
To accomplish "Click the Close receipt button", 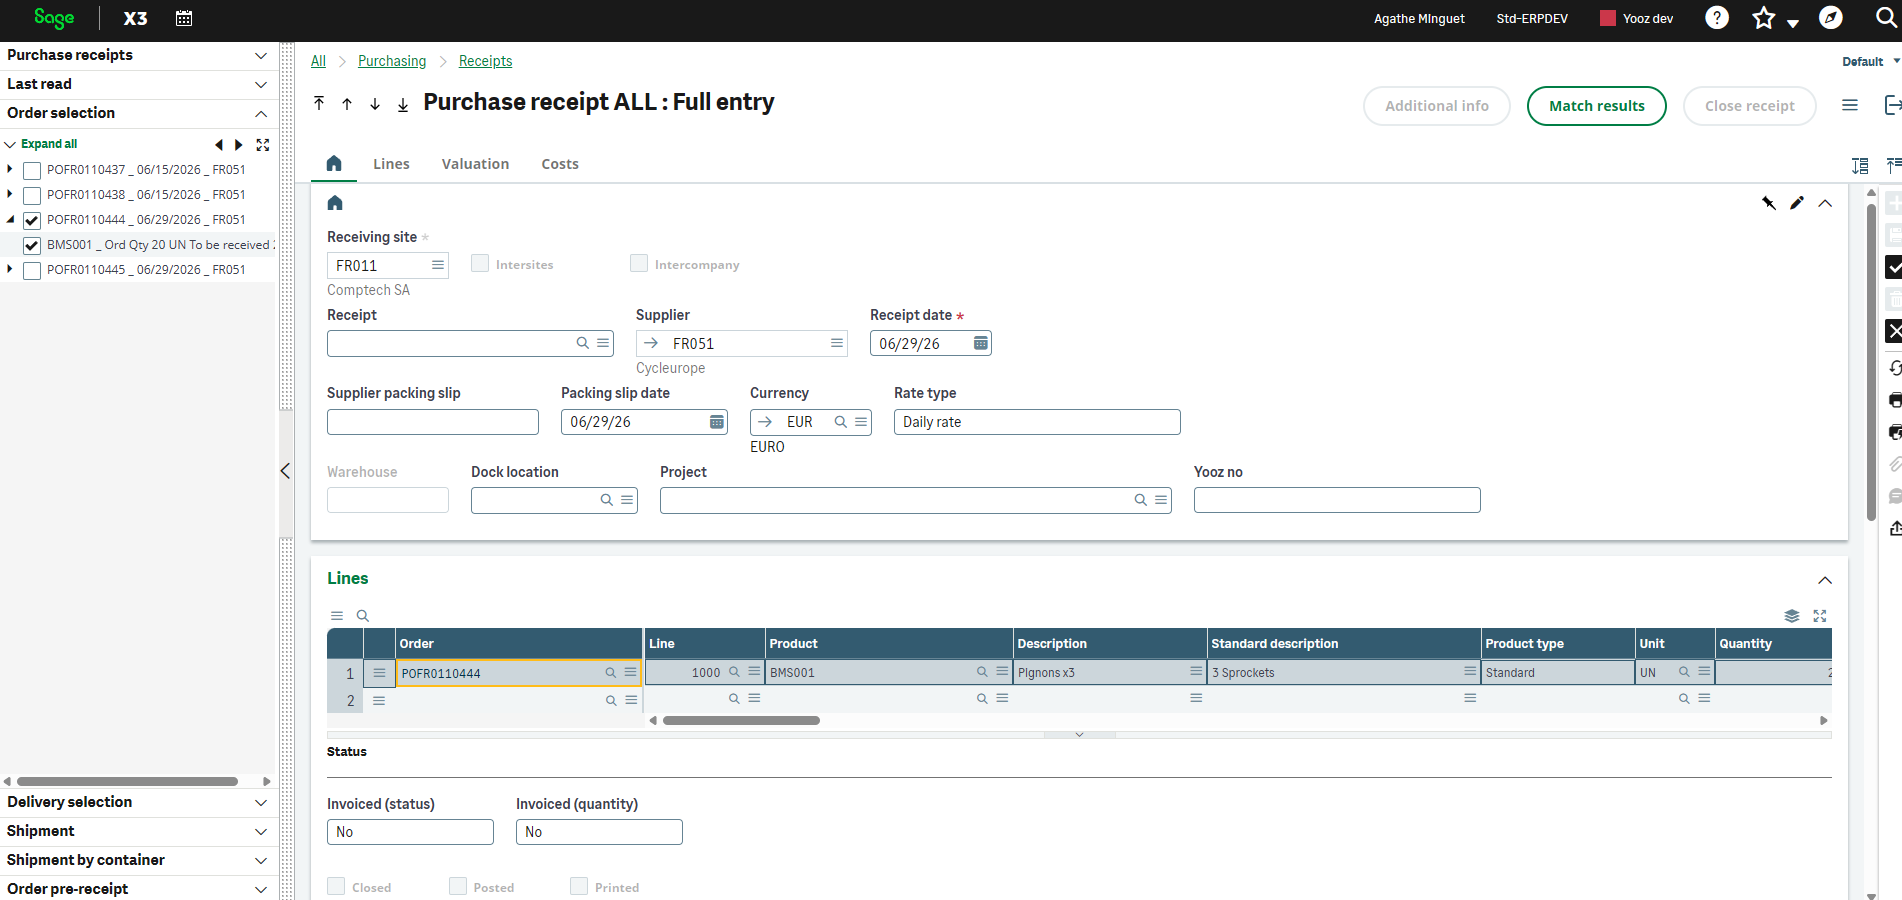I will [x=1749, y=106].
